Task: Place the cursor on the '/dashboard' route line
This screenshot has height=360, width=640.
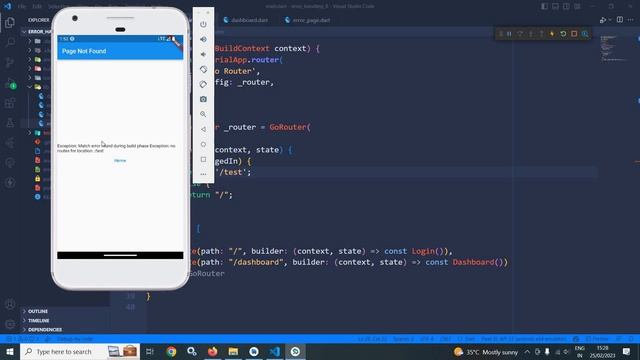Action: click(349, 262)
